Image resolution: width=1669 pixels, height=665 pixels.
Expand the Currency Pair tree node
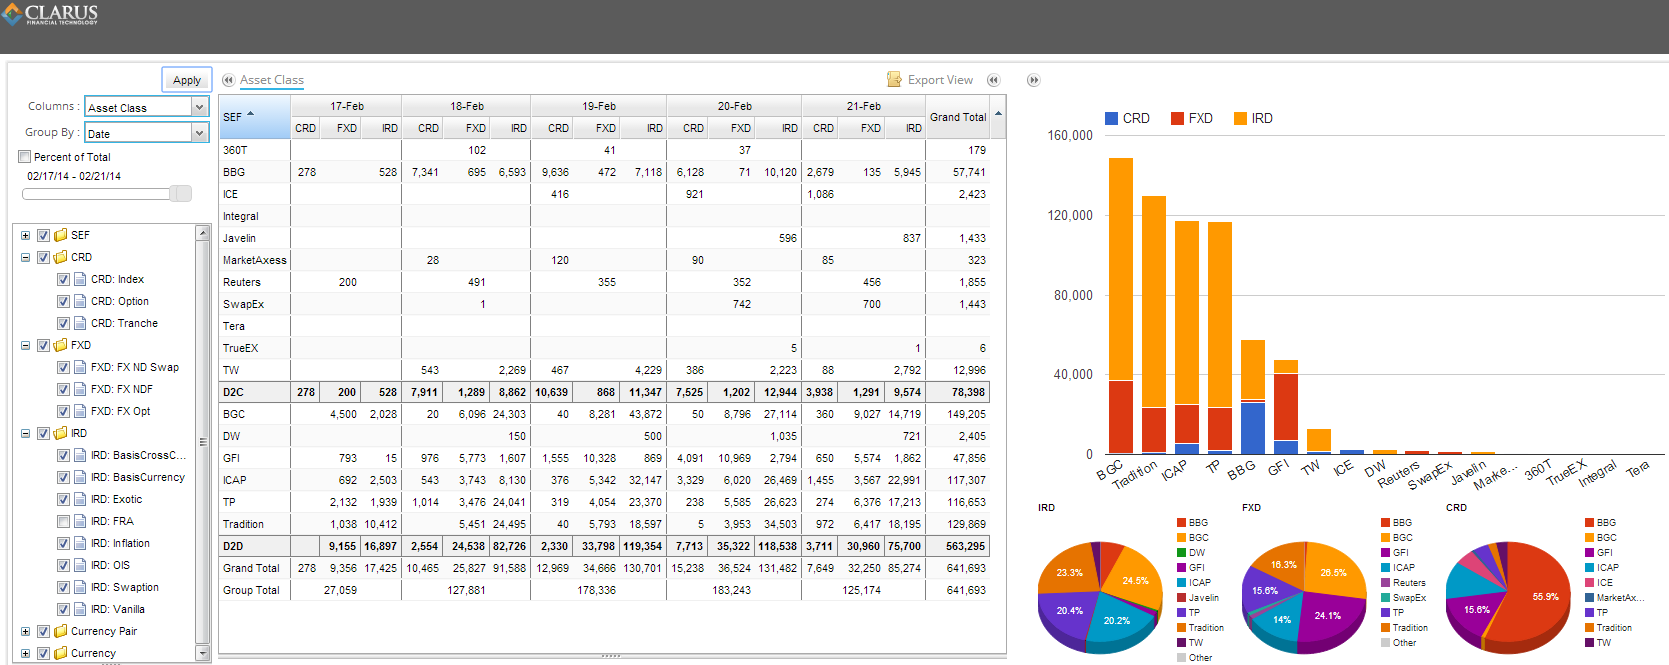pyautogui.click(x=25, y=631)
